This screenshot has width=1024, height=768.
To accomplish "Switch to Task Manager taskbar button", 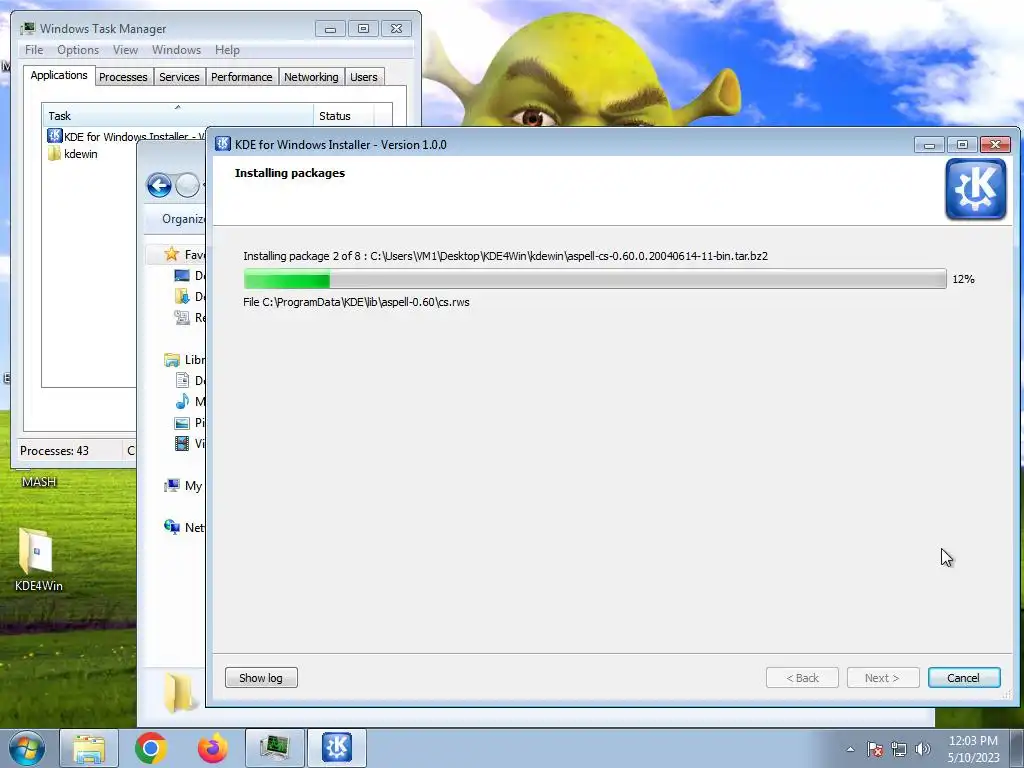I will [x=275, y=748].
